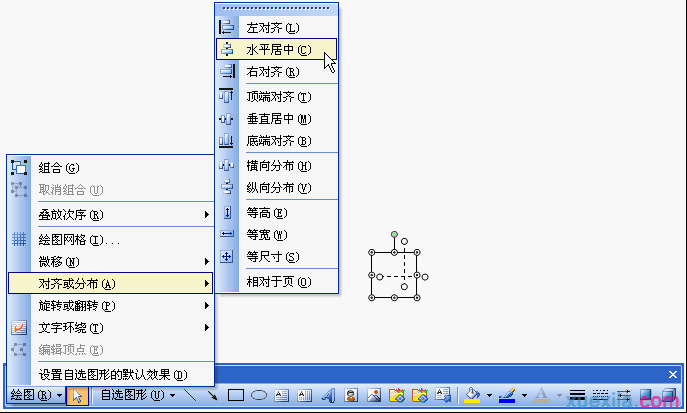
Task: Expand 微移 (N) nudge submenu
Action: [x=110, y=261]
